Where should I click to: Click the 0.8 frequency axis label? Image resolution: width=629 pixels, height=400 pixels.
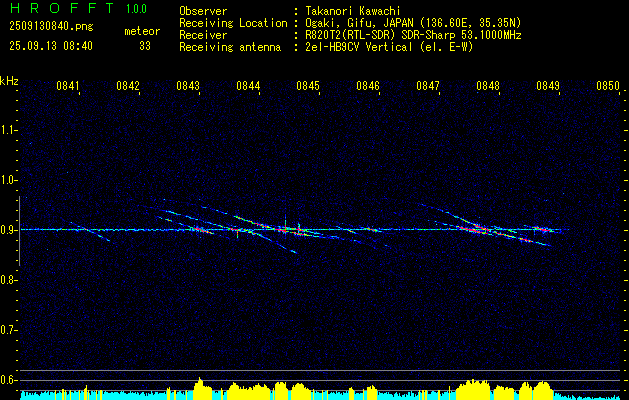click(8, 280)
